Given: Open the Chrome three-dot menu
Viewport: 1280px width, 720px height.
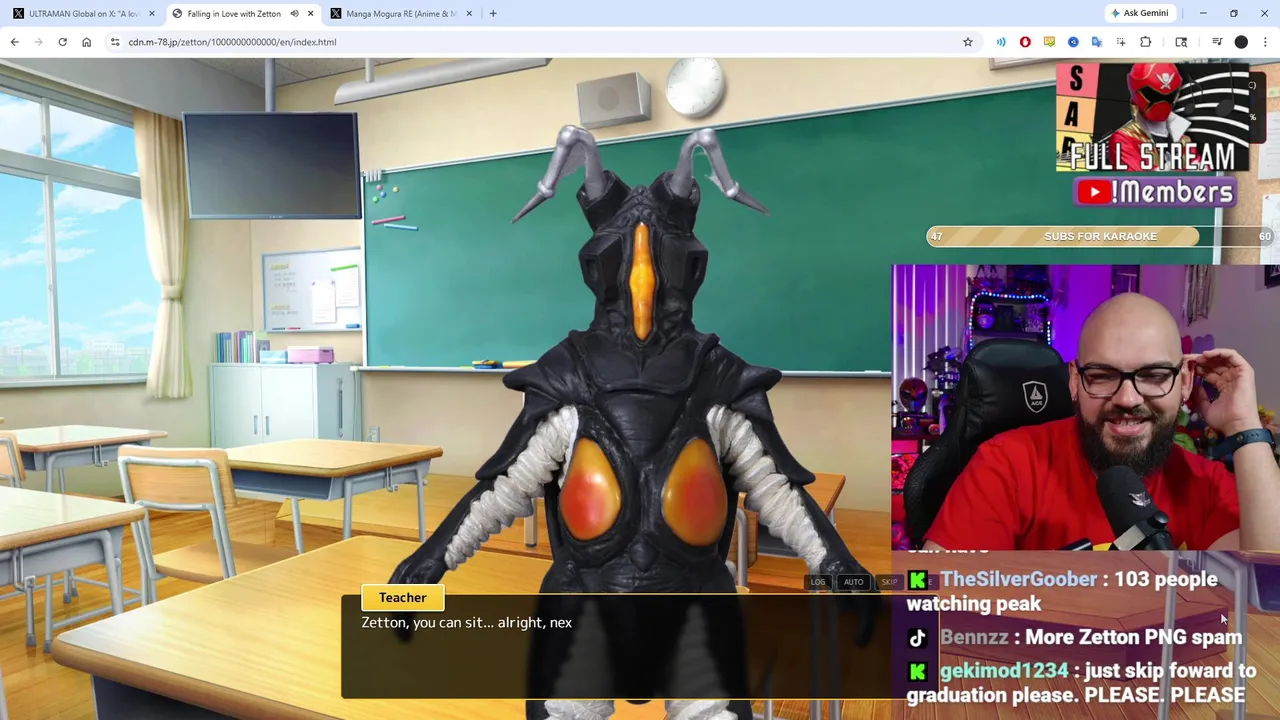Looking at the screenshot, I should 1265,42.
